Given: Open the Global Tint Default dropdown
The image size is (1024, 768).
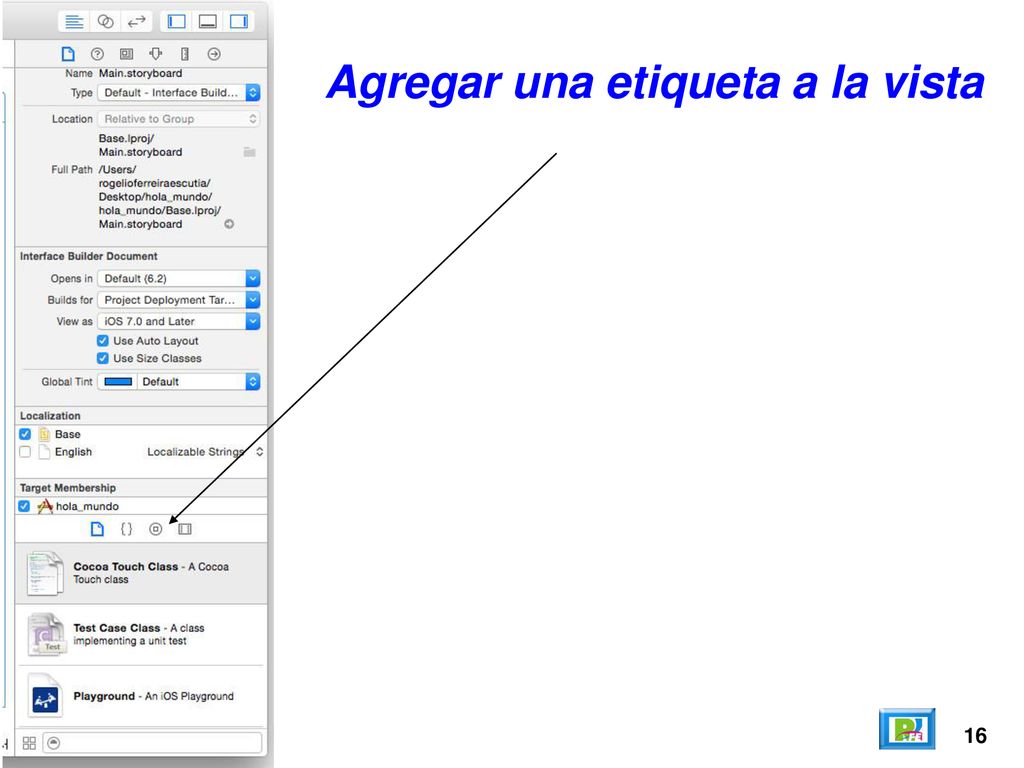Looking at the screenshot, I should [199, 382].
